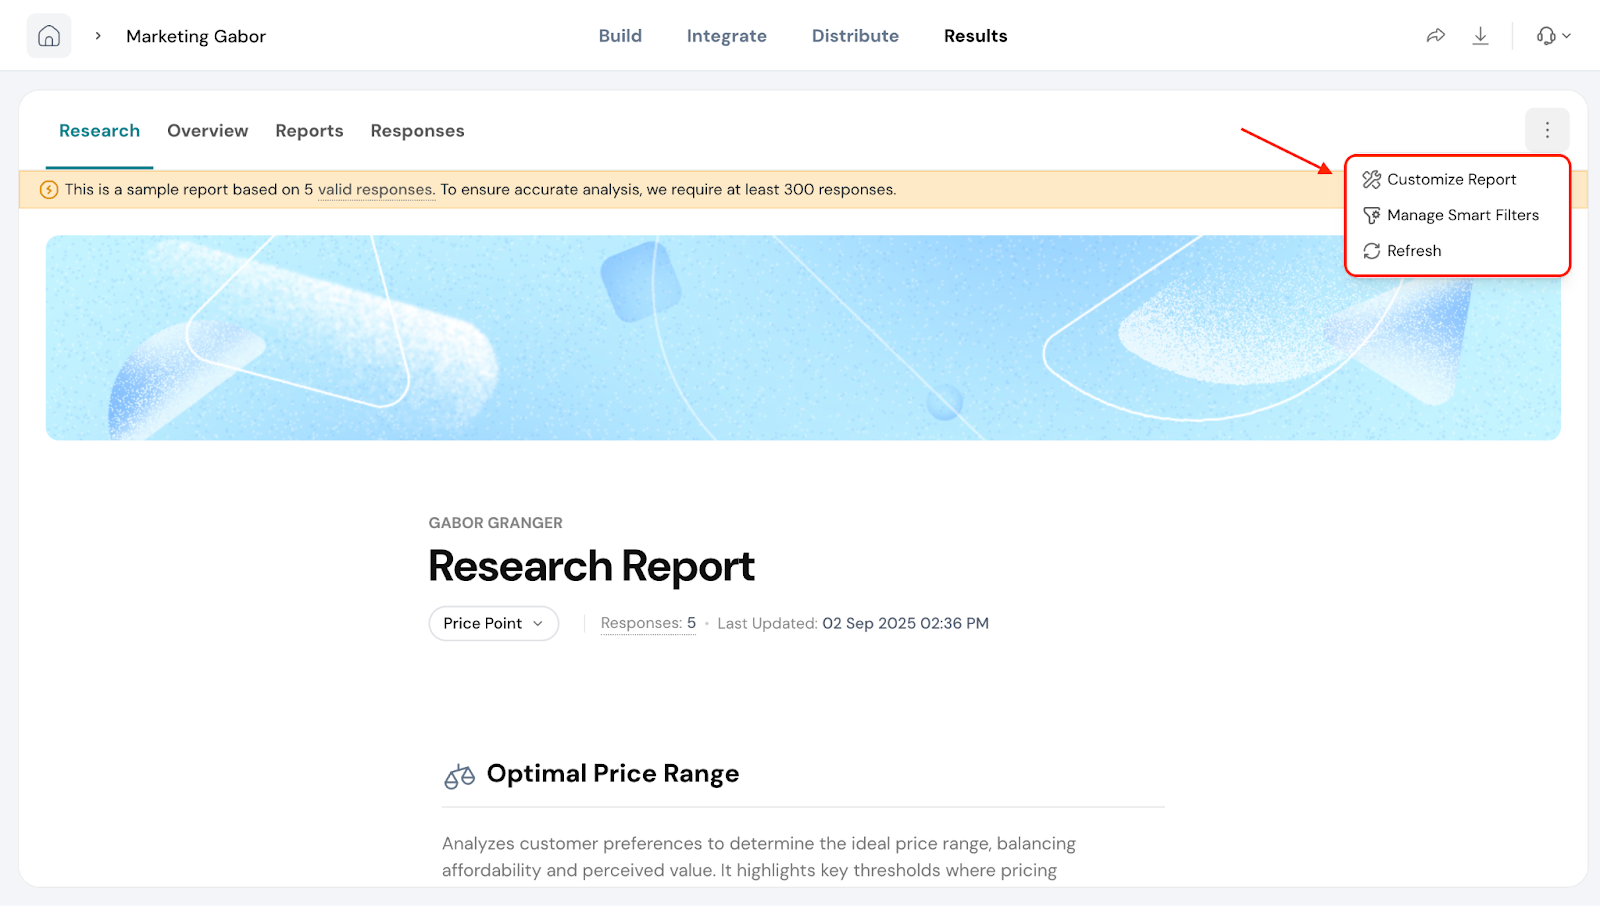Screen dimensions: 1600x906
Task: Click the Responses: 5 link
Action: click(648, 623)
